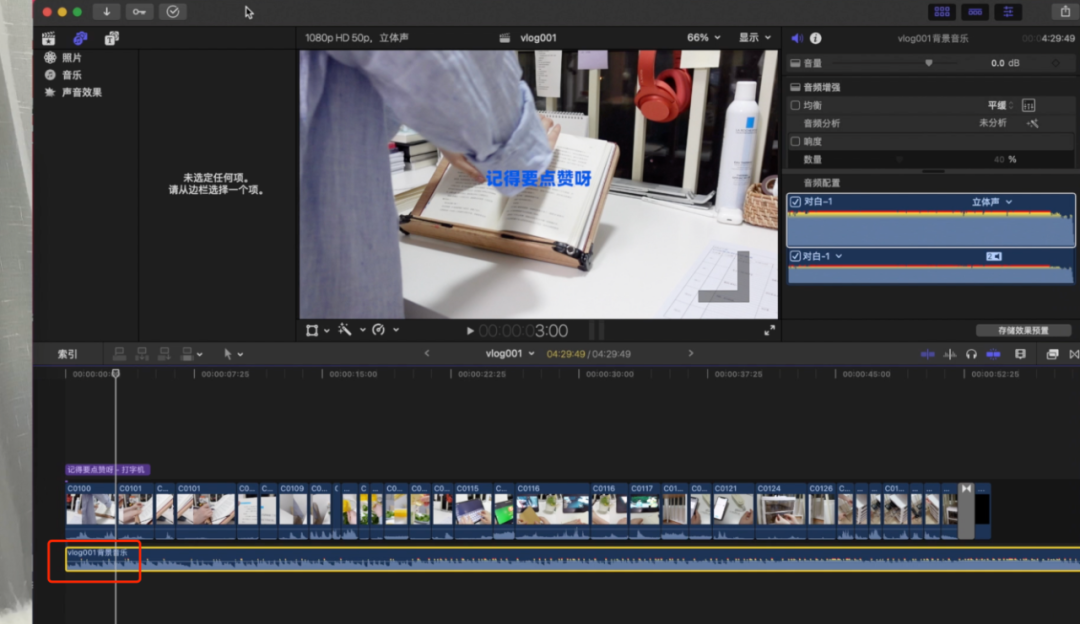Uncheck the second 对白-1 component checkbox
The width and height of the screenshot is (1080, 624).
click(x=796, y=256)
